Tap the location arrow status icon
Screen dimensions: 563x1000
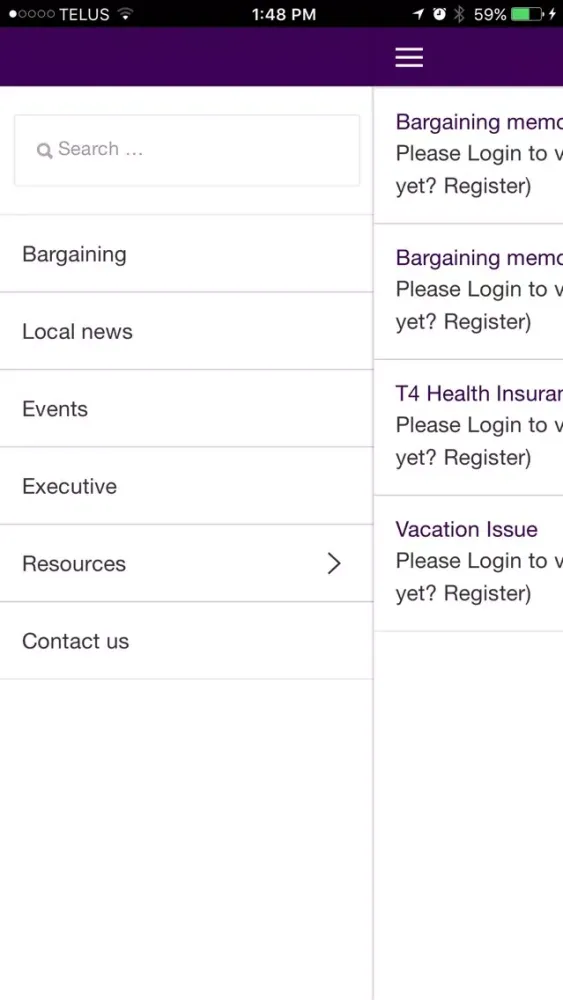pyautogui.click(x=418, y=14)
